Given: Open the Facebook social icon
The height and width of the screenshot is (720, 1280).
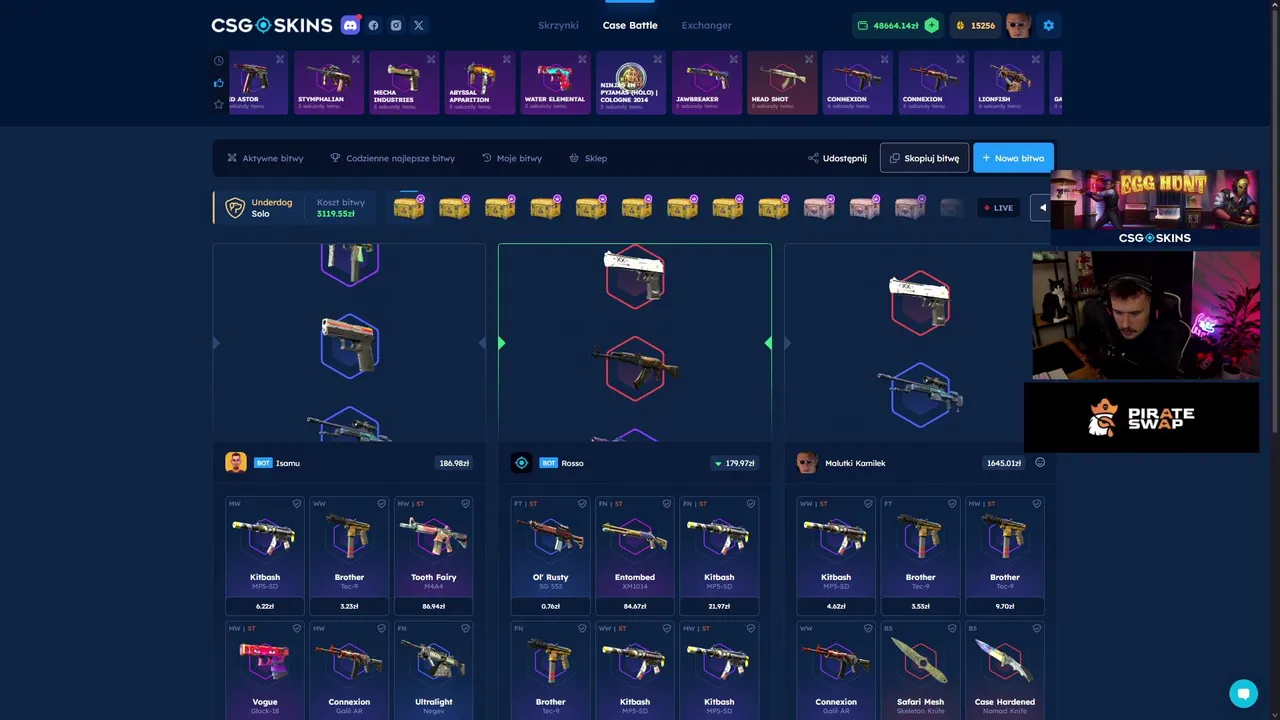Looking at the screenshot, I should 374,25.
